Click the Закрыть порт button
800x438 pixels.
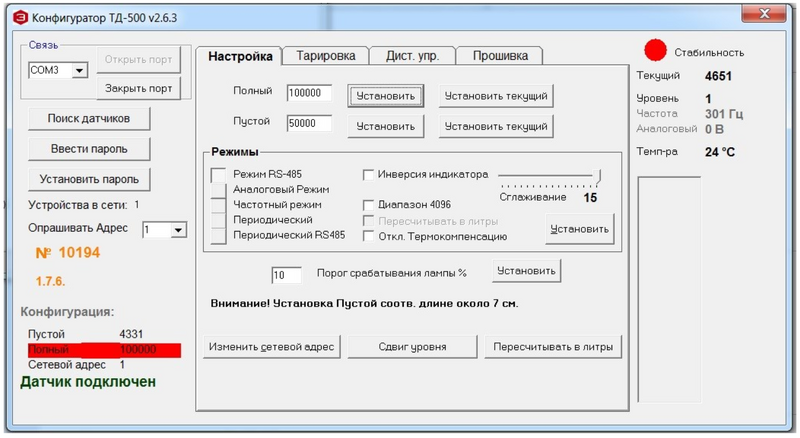(x=138, y=88)
